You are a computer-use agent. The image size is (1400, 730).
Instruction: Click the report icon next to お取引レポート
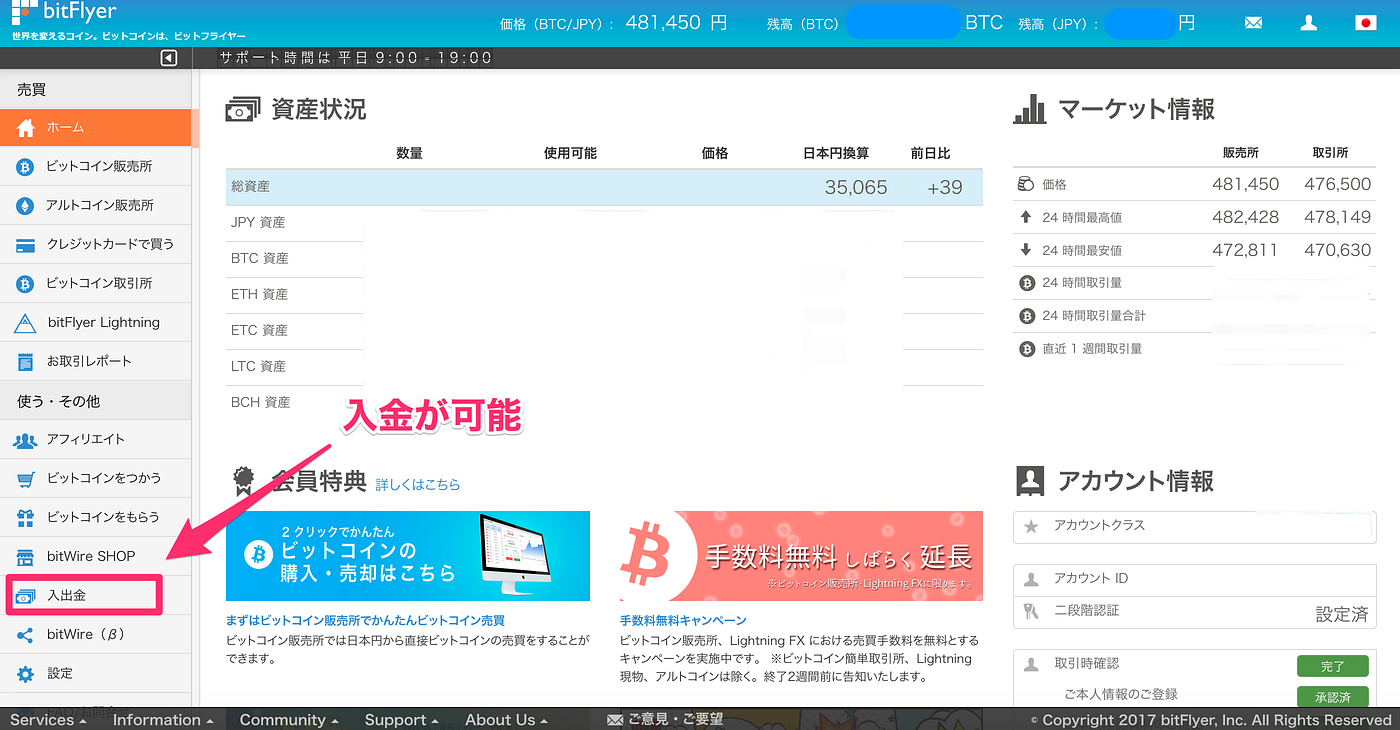[x=26, y=361]
